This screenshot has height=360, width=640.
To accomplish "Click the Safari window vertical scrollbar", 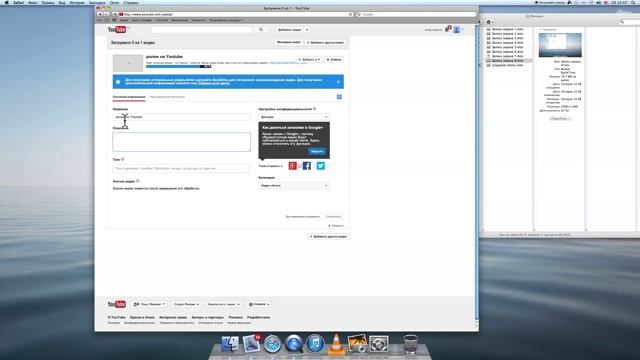I will [x=477, y=171].
